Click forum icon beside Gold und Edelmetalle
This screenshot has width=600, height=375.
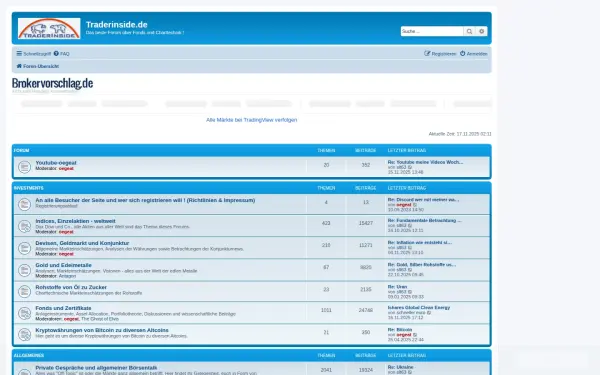pyautogui.click(x=24, y=270)
